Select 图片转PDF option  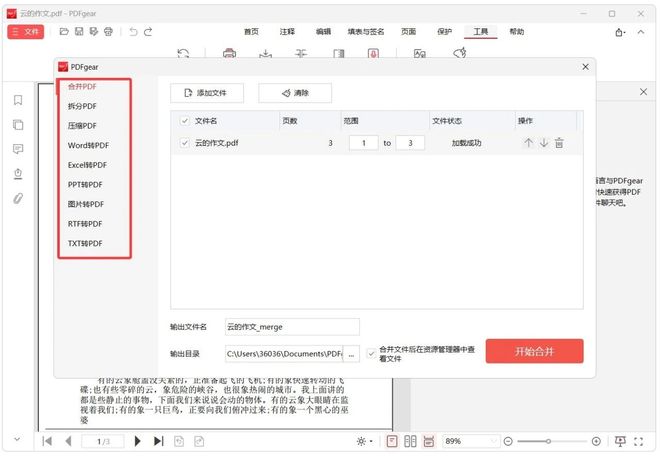(x=86, y=204)
